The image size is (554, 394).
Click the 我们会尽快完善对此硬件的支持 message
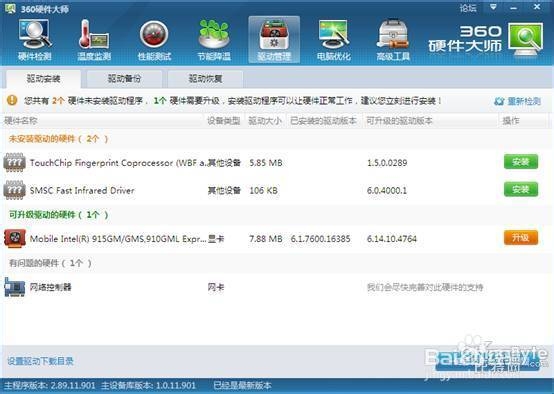point(425,287)
